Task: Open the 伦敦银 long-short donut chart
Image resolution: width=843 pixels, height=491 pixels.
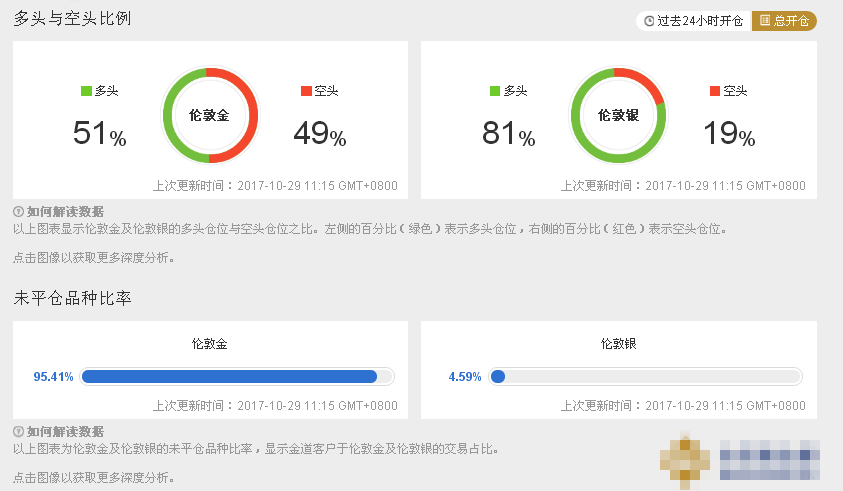Action: (x=618, y=115)
